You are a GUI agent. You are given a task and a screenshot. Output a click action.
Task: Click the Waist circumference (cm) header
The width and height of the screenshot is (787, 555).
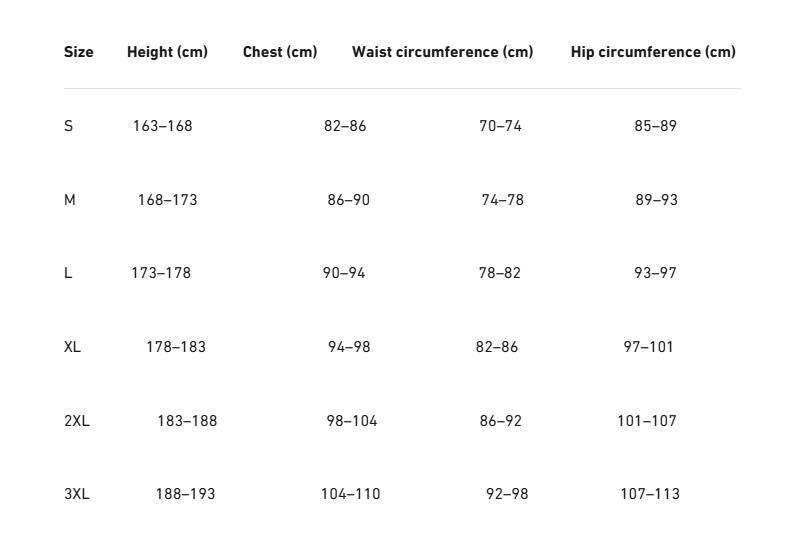coord(443,52)
